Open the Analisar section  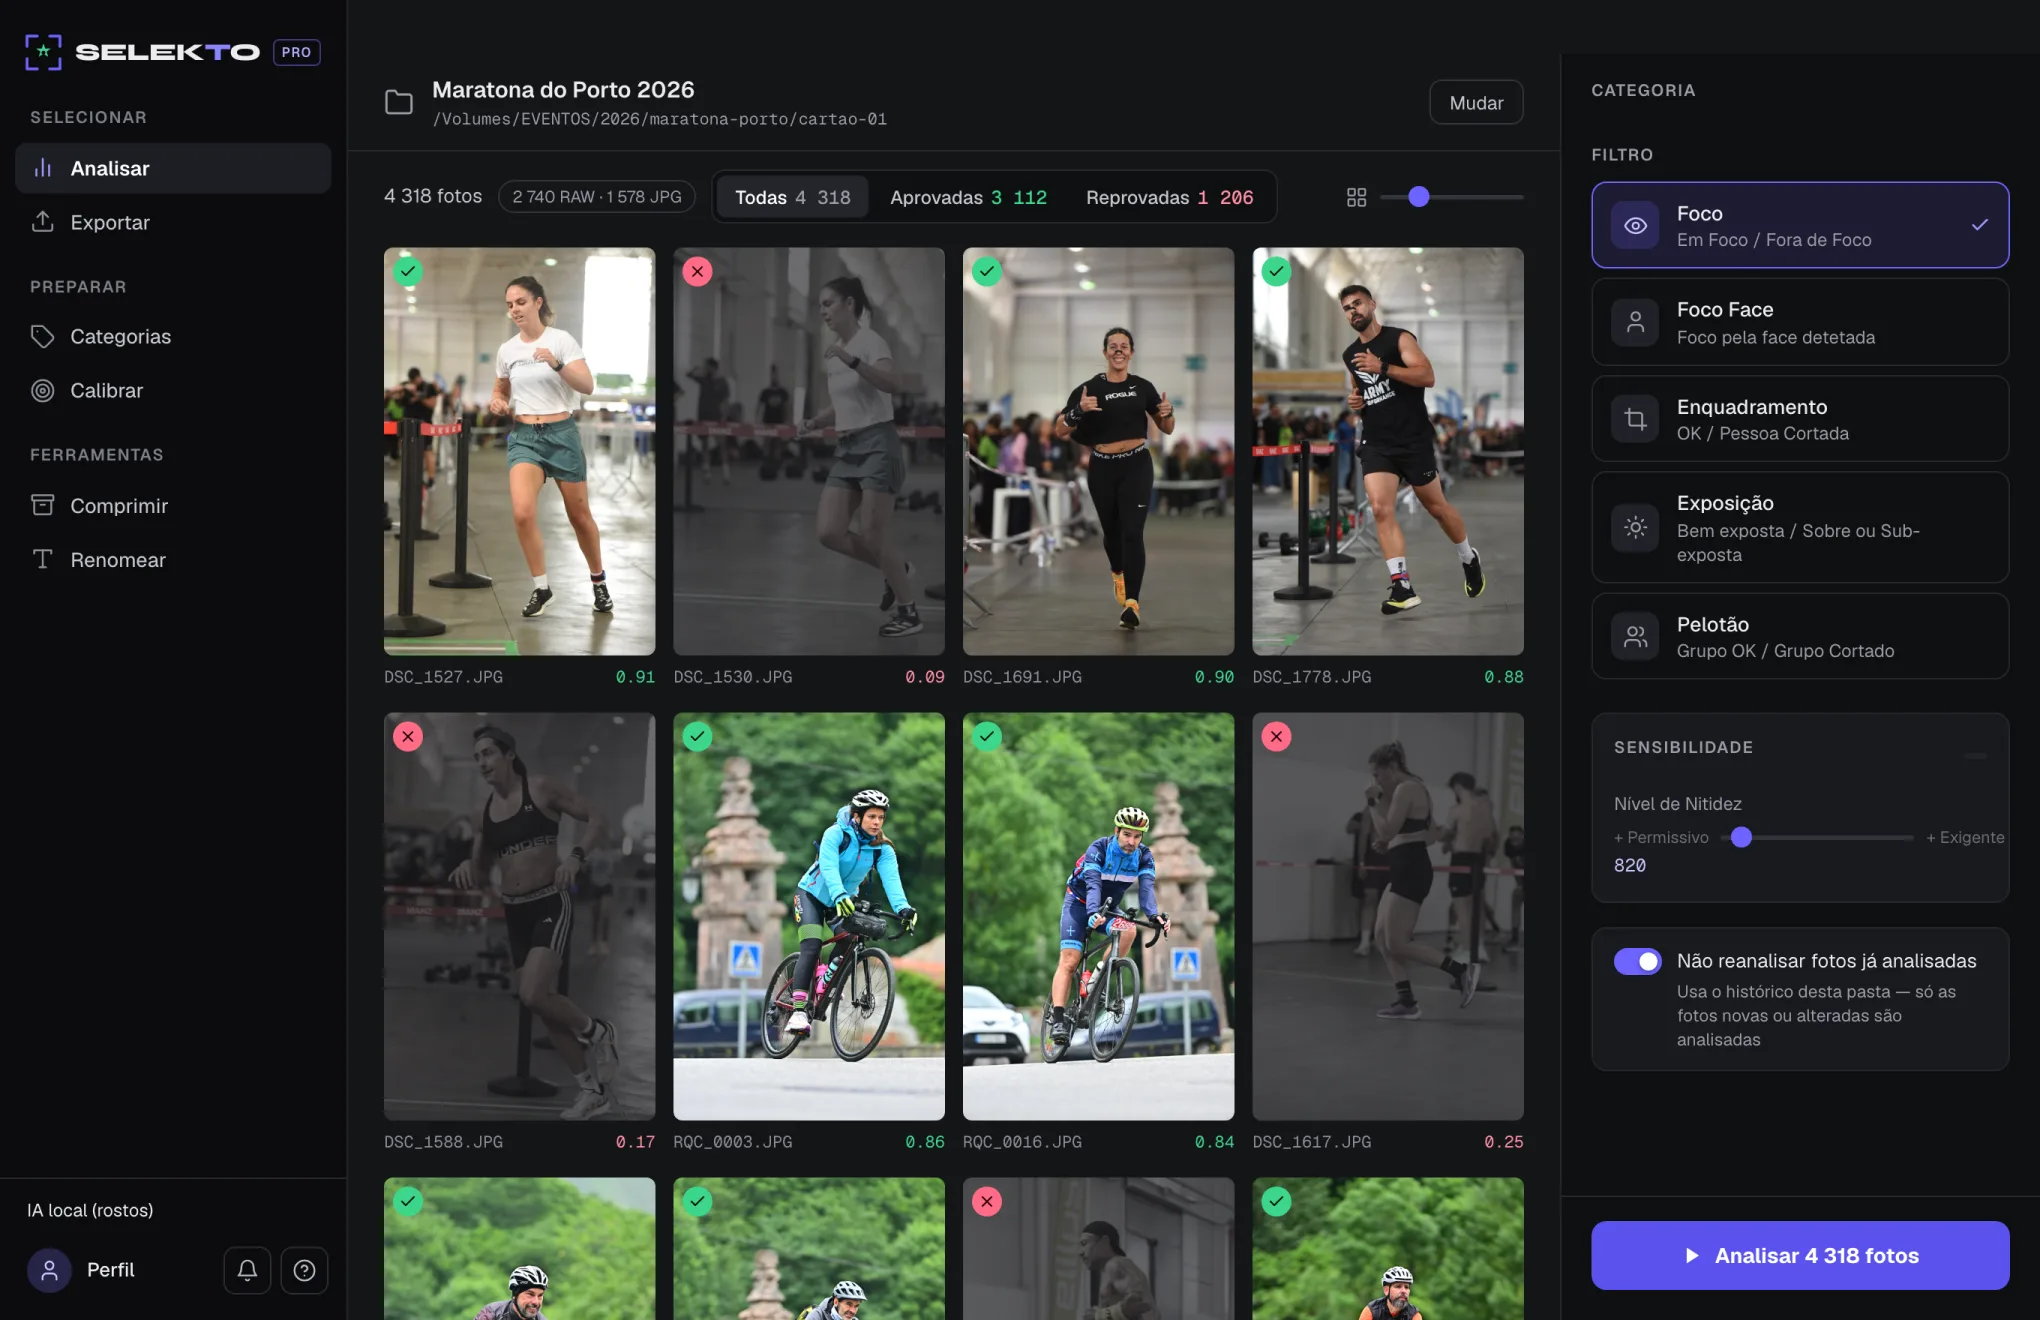tap(173, 168)
